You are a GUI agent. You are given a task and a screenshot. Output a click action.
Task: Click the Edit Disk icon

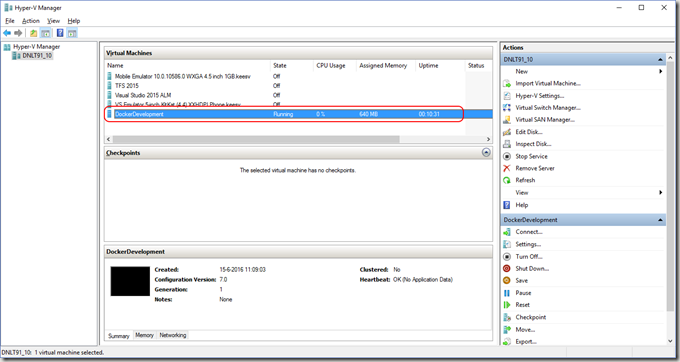pos(507,132)
